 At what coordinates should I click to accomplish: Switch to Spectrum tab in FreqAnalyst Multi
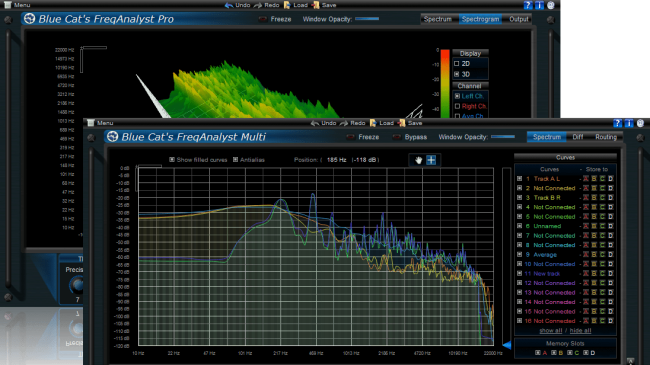click(546, 137)
